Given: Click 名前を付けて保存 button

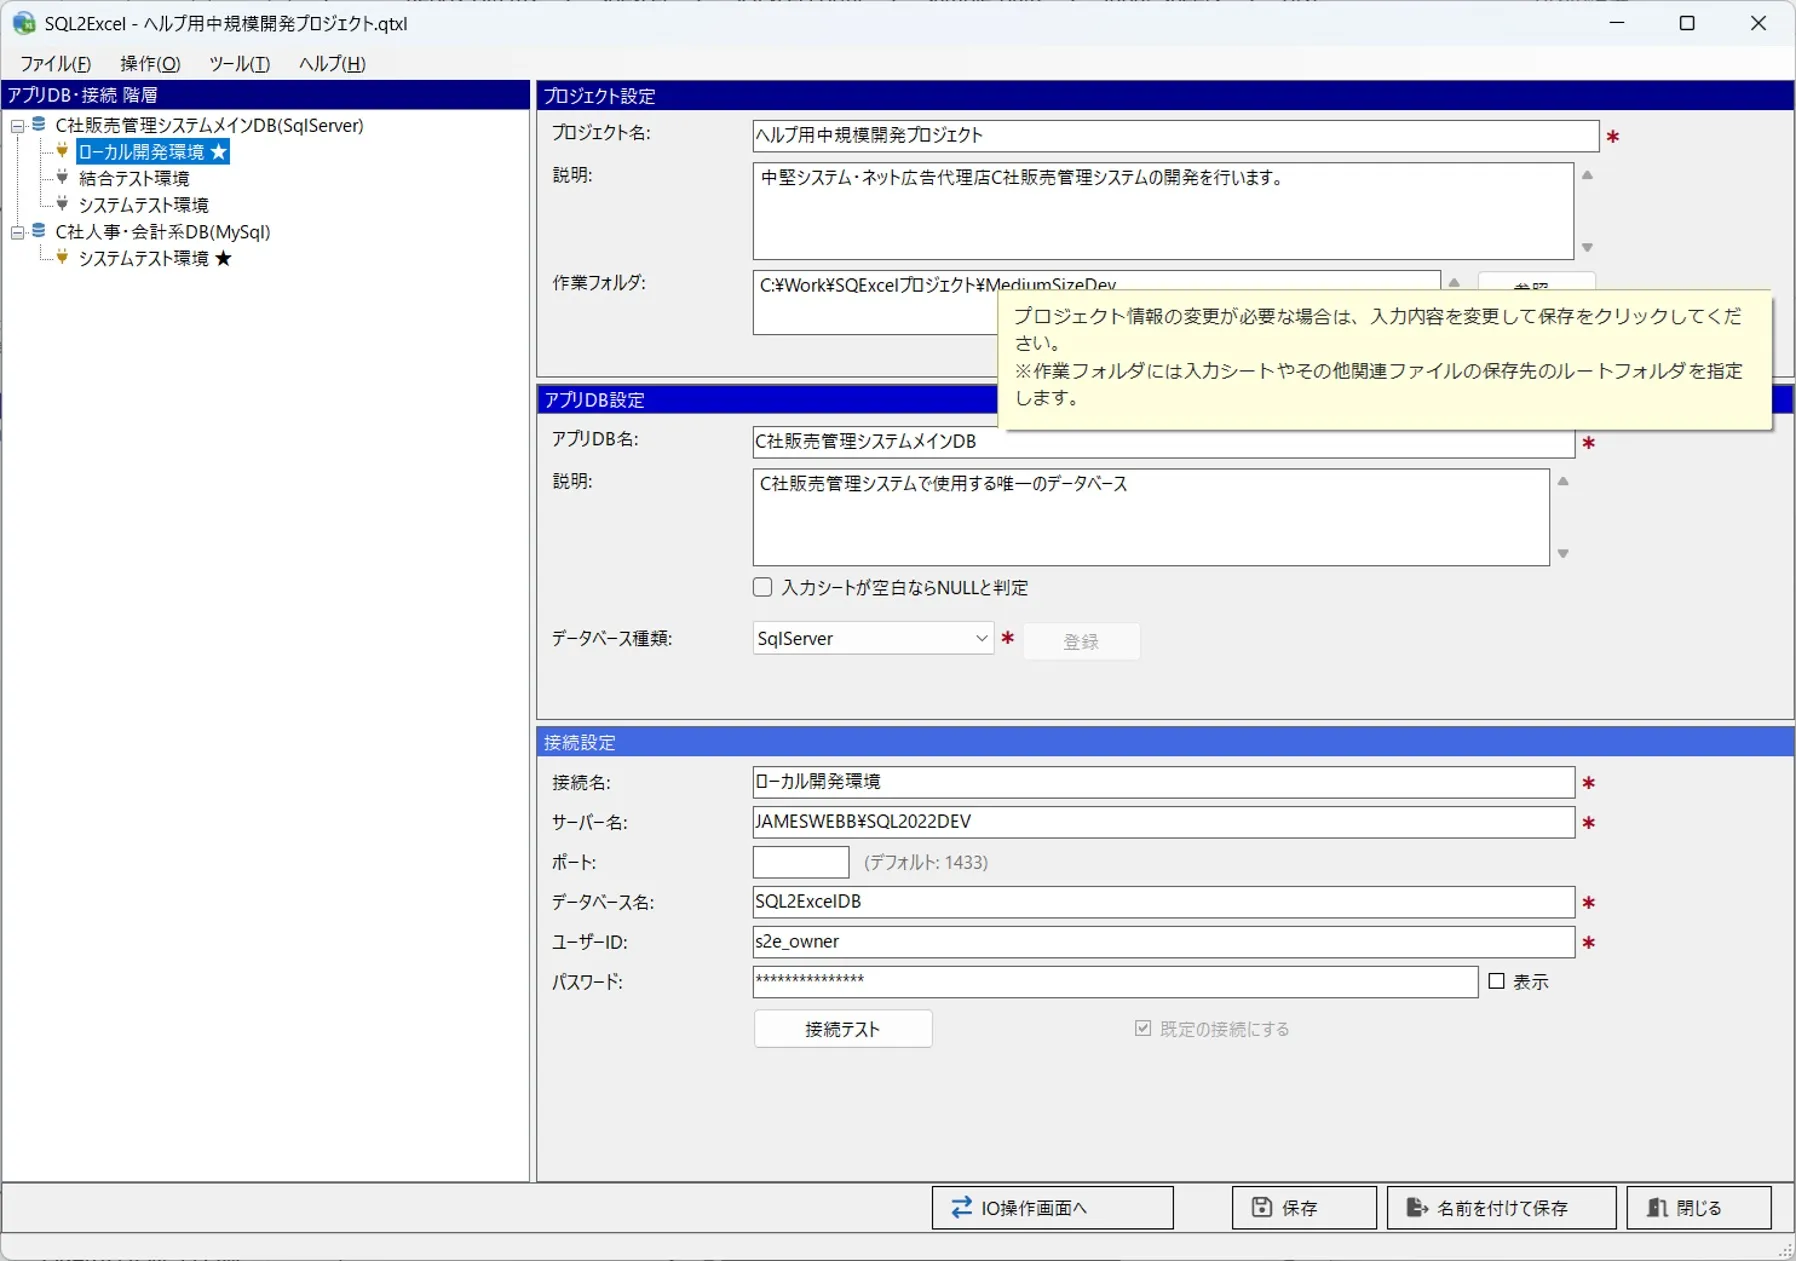Looking at the screenshot, I should click(1501, 1207).
